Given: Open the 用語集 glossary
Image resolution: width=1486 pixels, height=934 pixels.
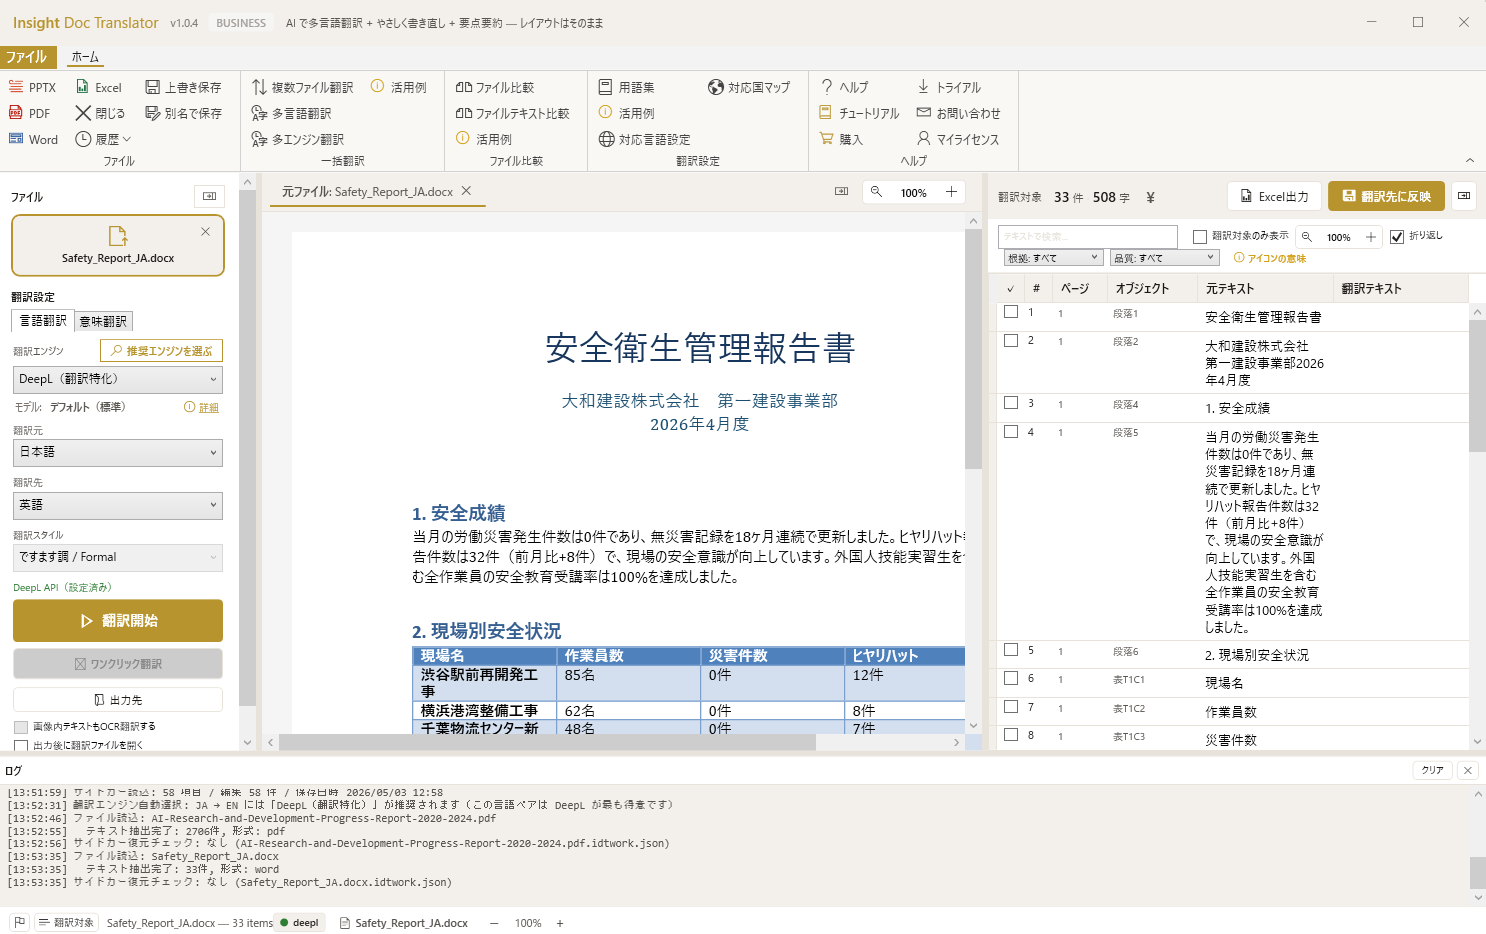Looking at the screenshot, I should (626, 87).
